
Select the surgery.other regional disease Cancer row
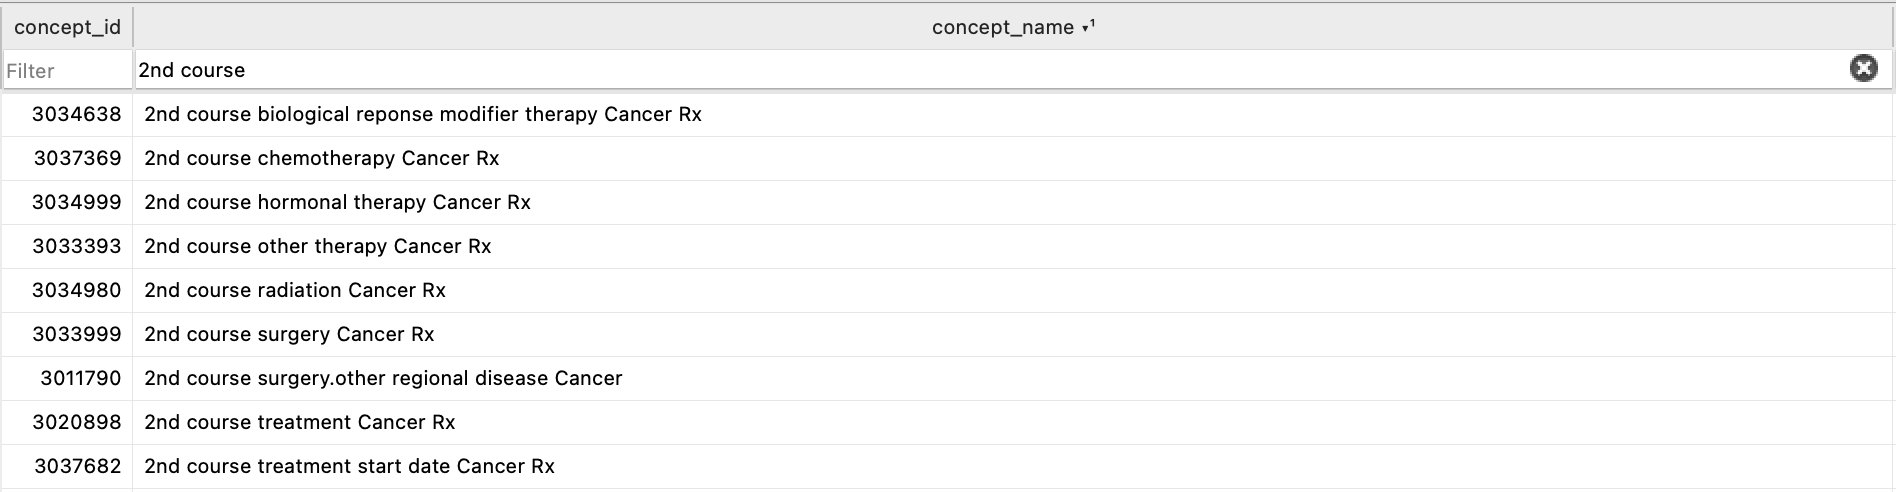pyautogui.click(x=948, y=378)
